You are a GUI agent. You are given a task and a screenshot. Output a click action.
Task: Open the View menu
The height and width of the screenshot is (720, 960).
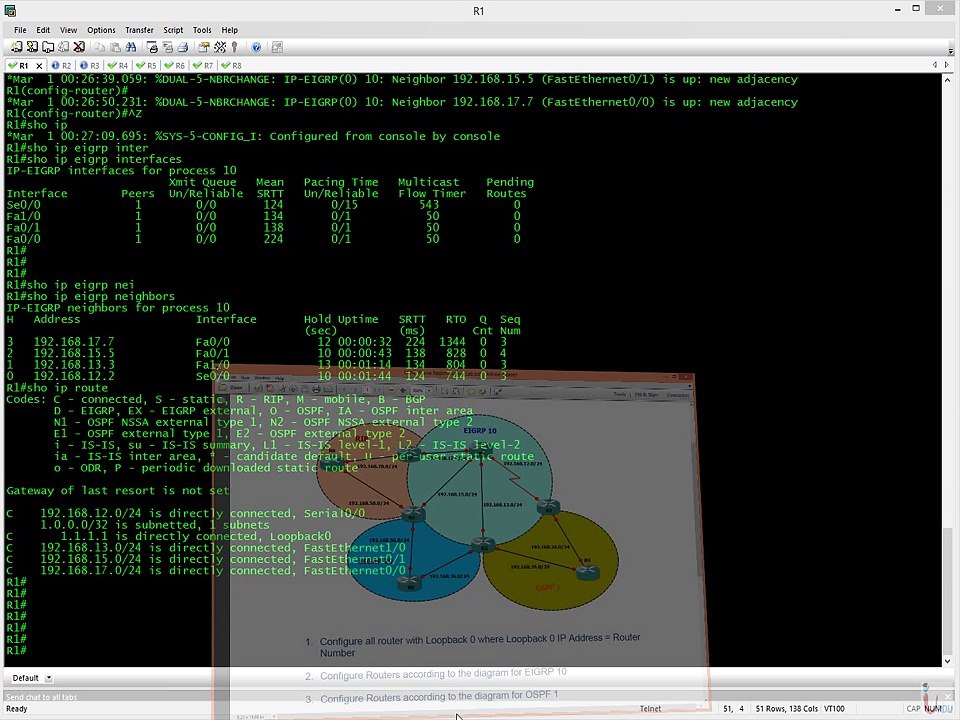pos(68,30)
